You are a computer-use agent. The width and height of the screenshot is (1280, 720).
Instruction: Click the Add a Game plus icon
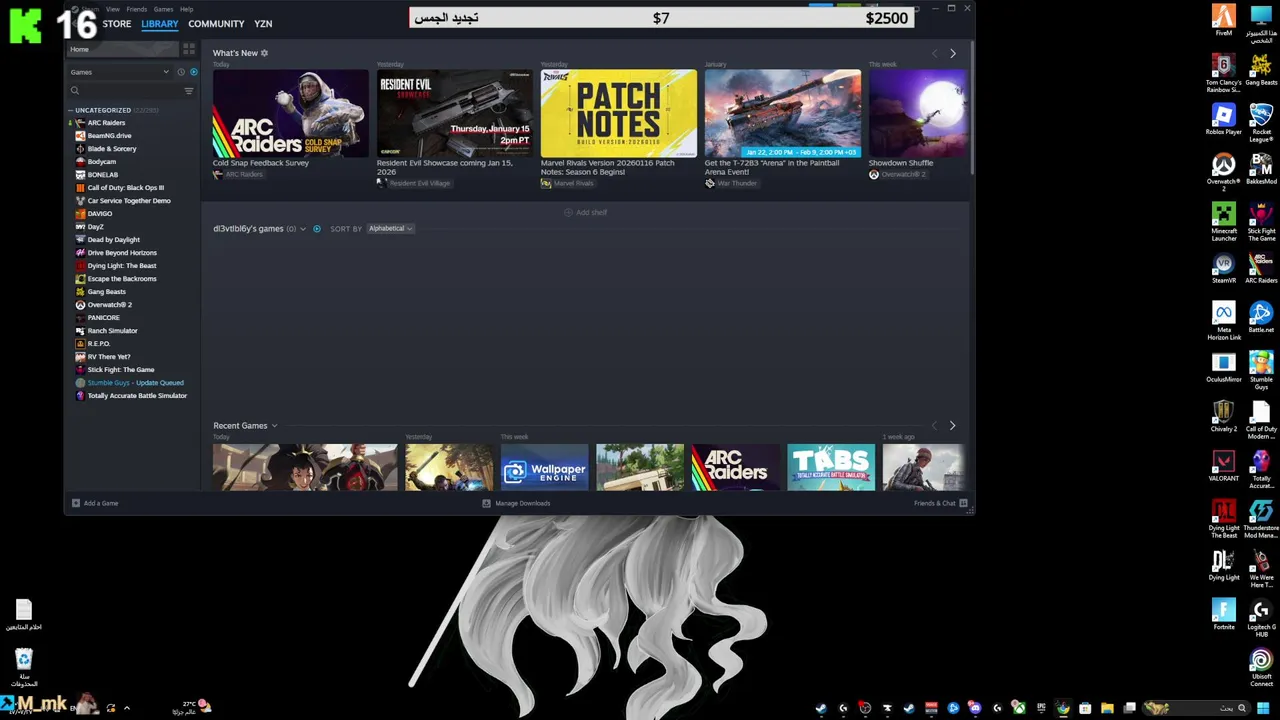(75, 503)
